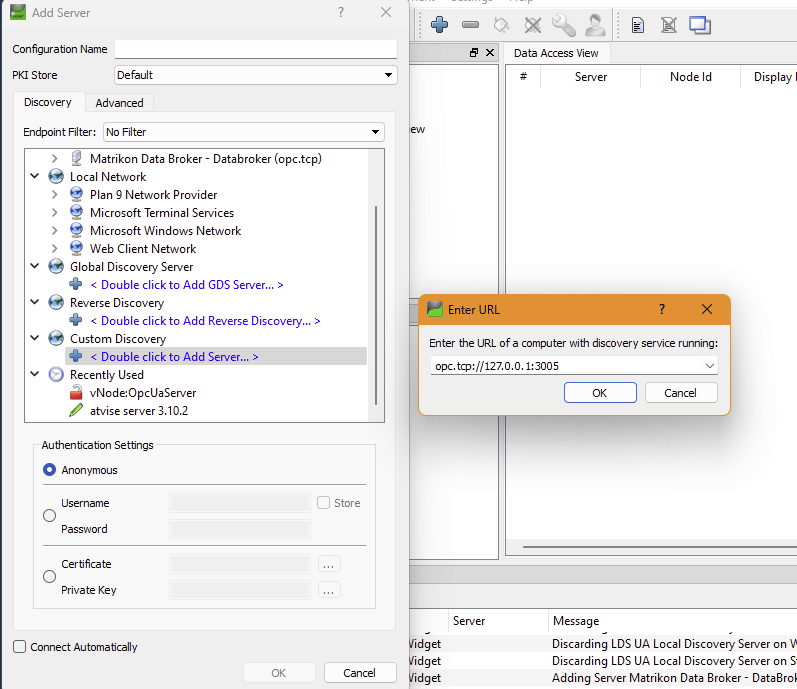Expand Web Client Network node

(54, 248)
